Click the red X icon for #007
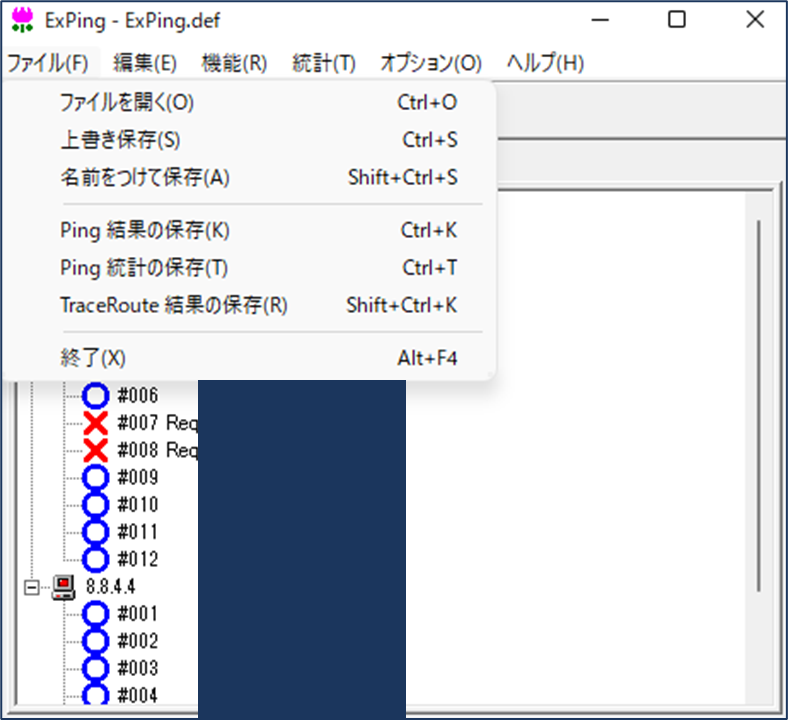Screen dimensions: 788x720 (x=95, y=423)
